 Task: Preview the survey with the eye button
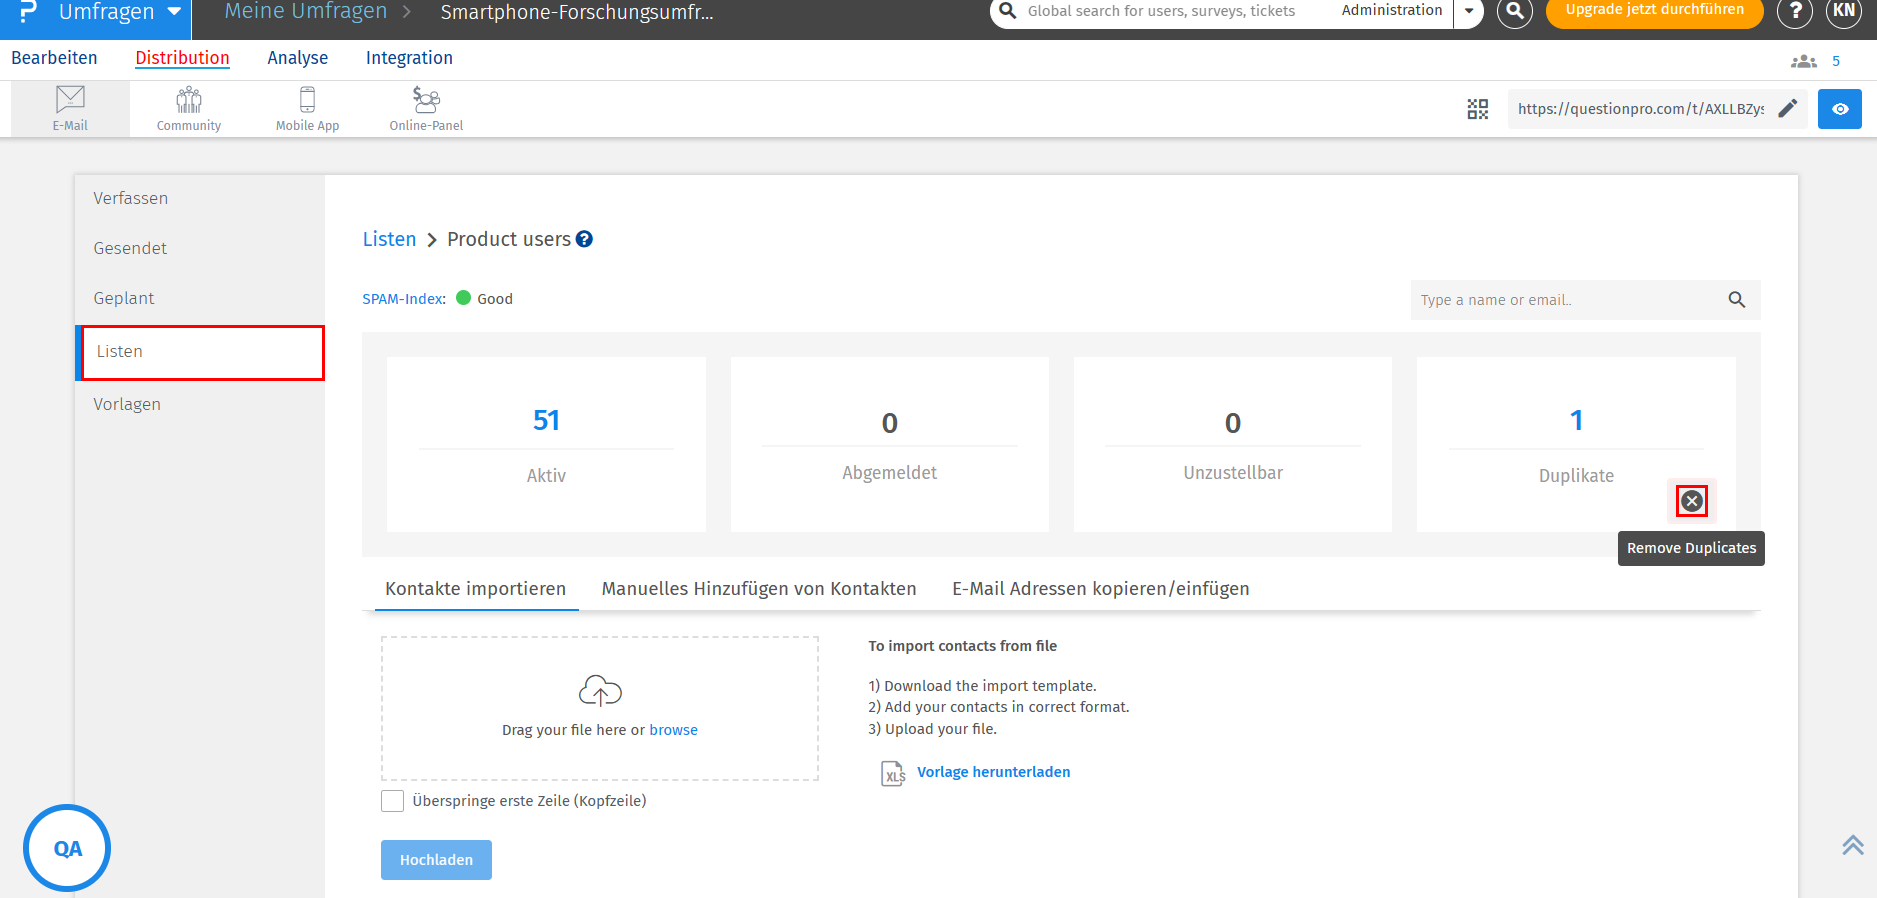tap(1840, 109)
